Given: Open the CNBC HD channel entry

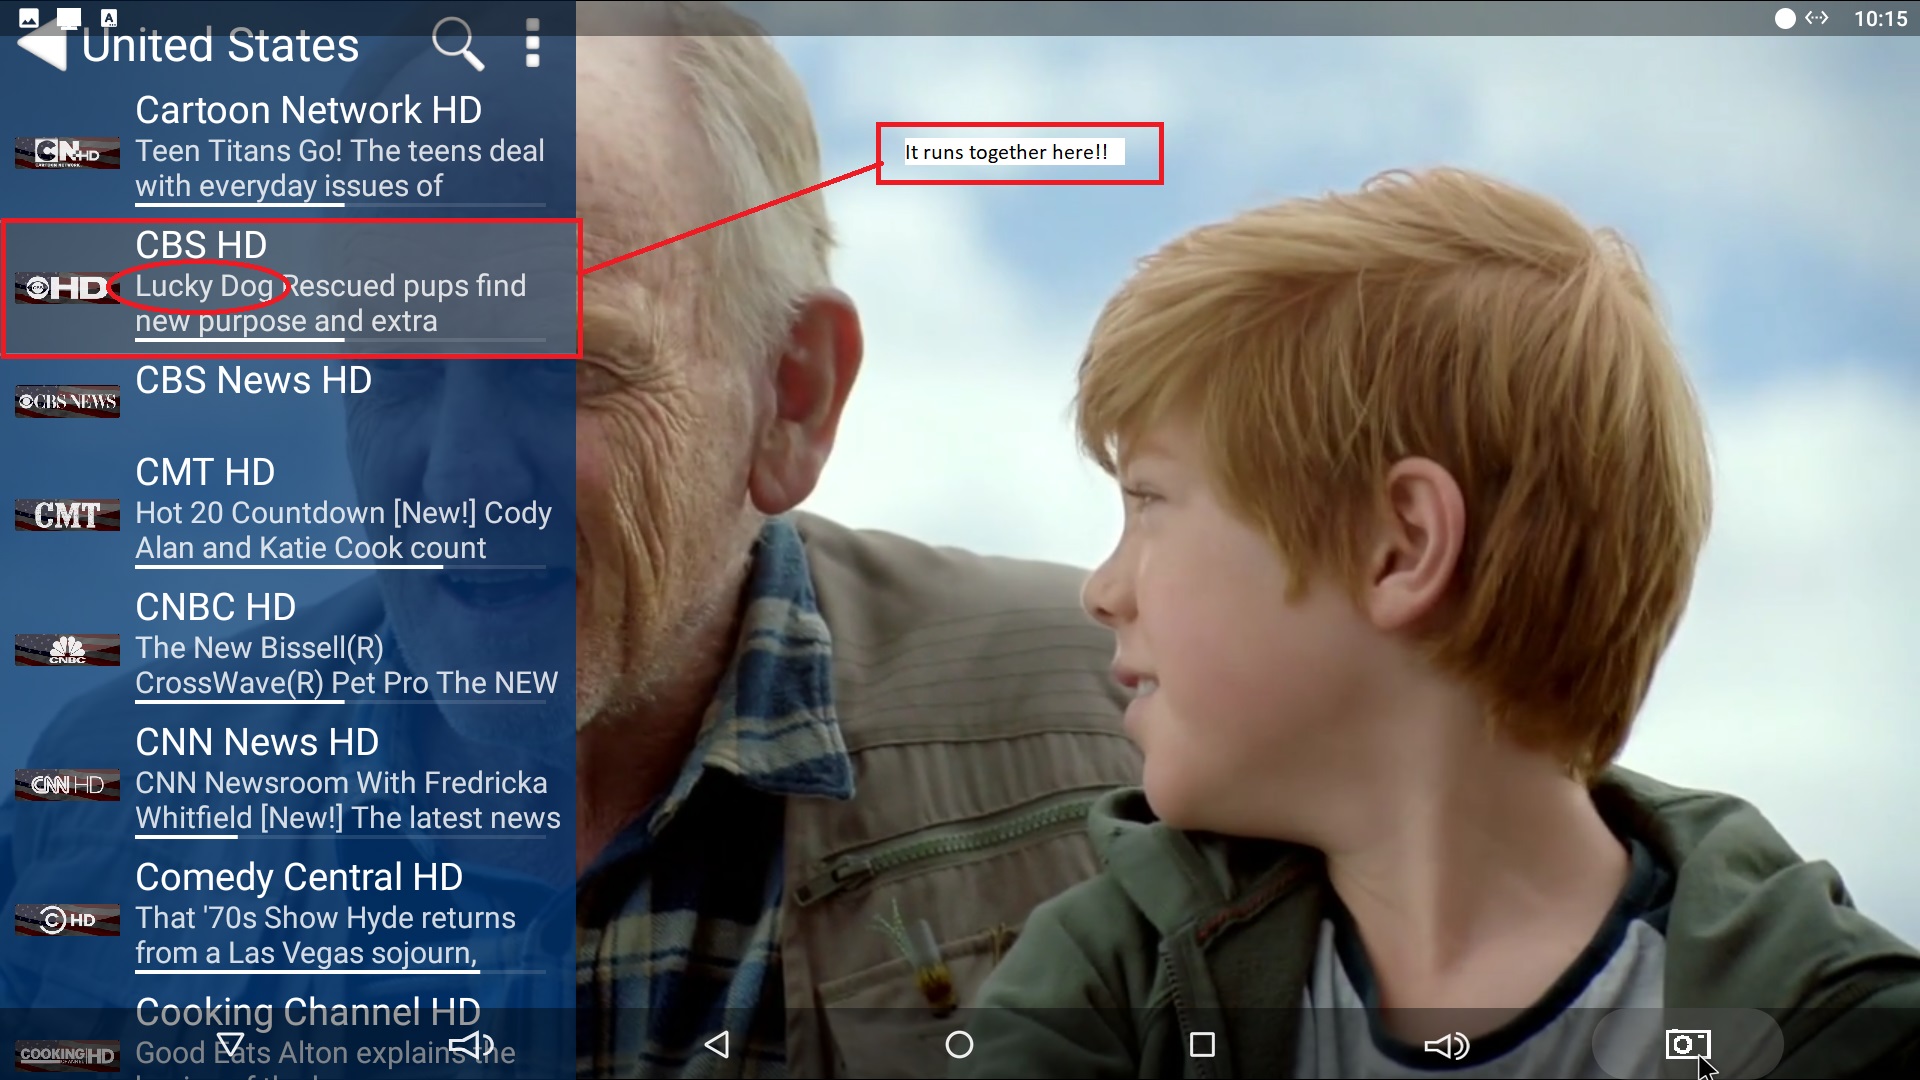Looking at the screenshot, I should 215,607.
